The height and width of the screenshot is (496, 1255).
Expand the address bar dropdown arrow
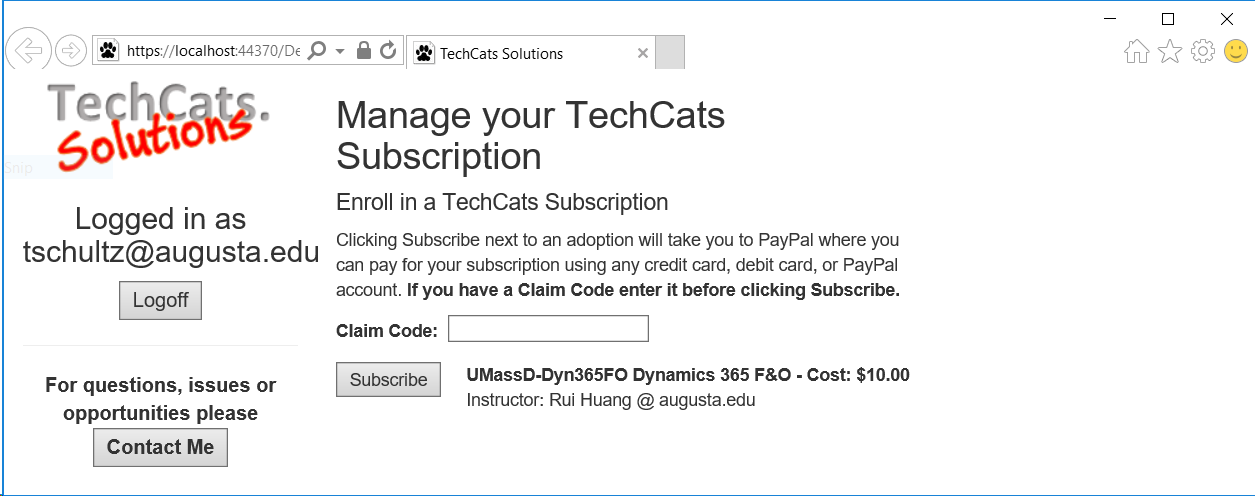click(x=340, y=51)
